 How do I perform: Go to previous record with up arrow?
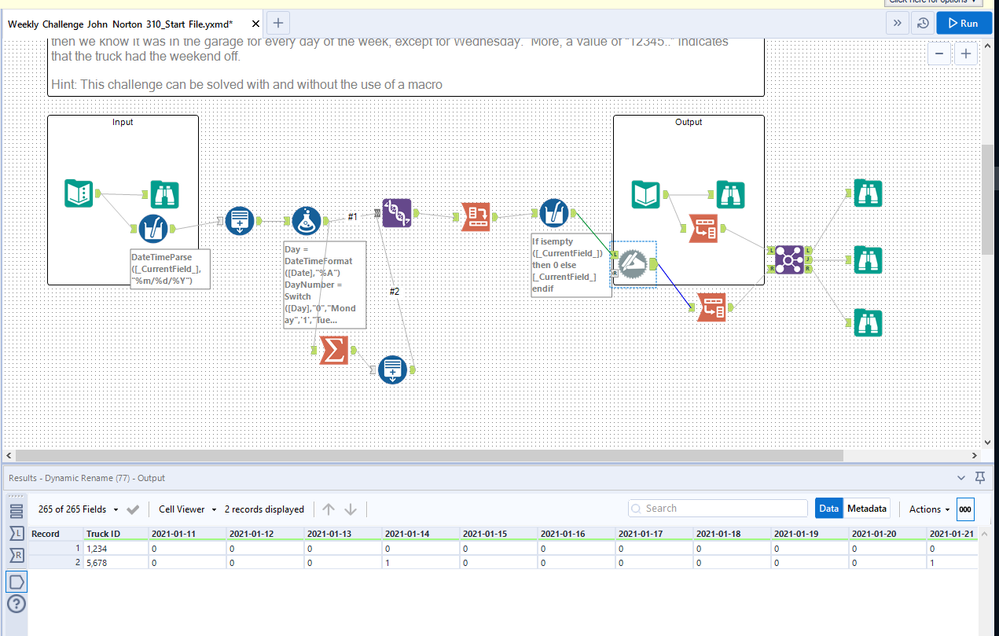pos(329,509)
